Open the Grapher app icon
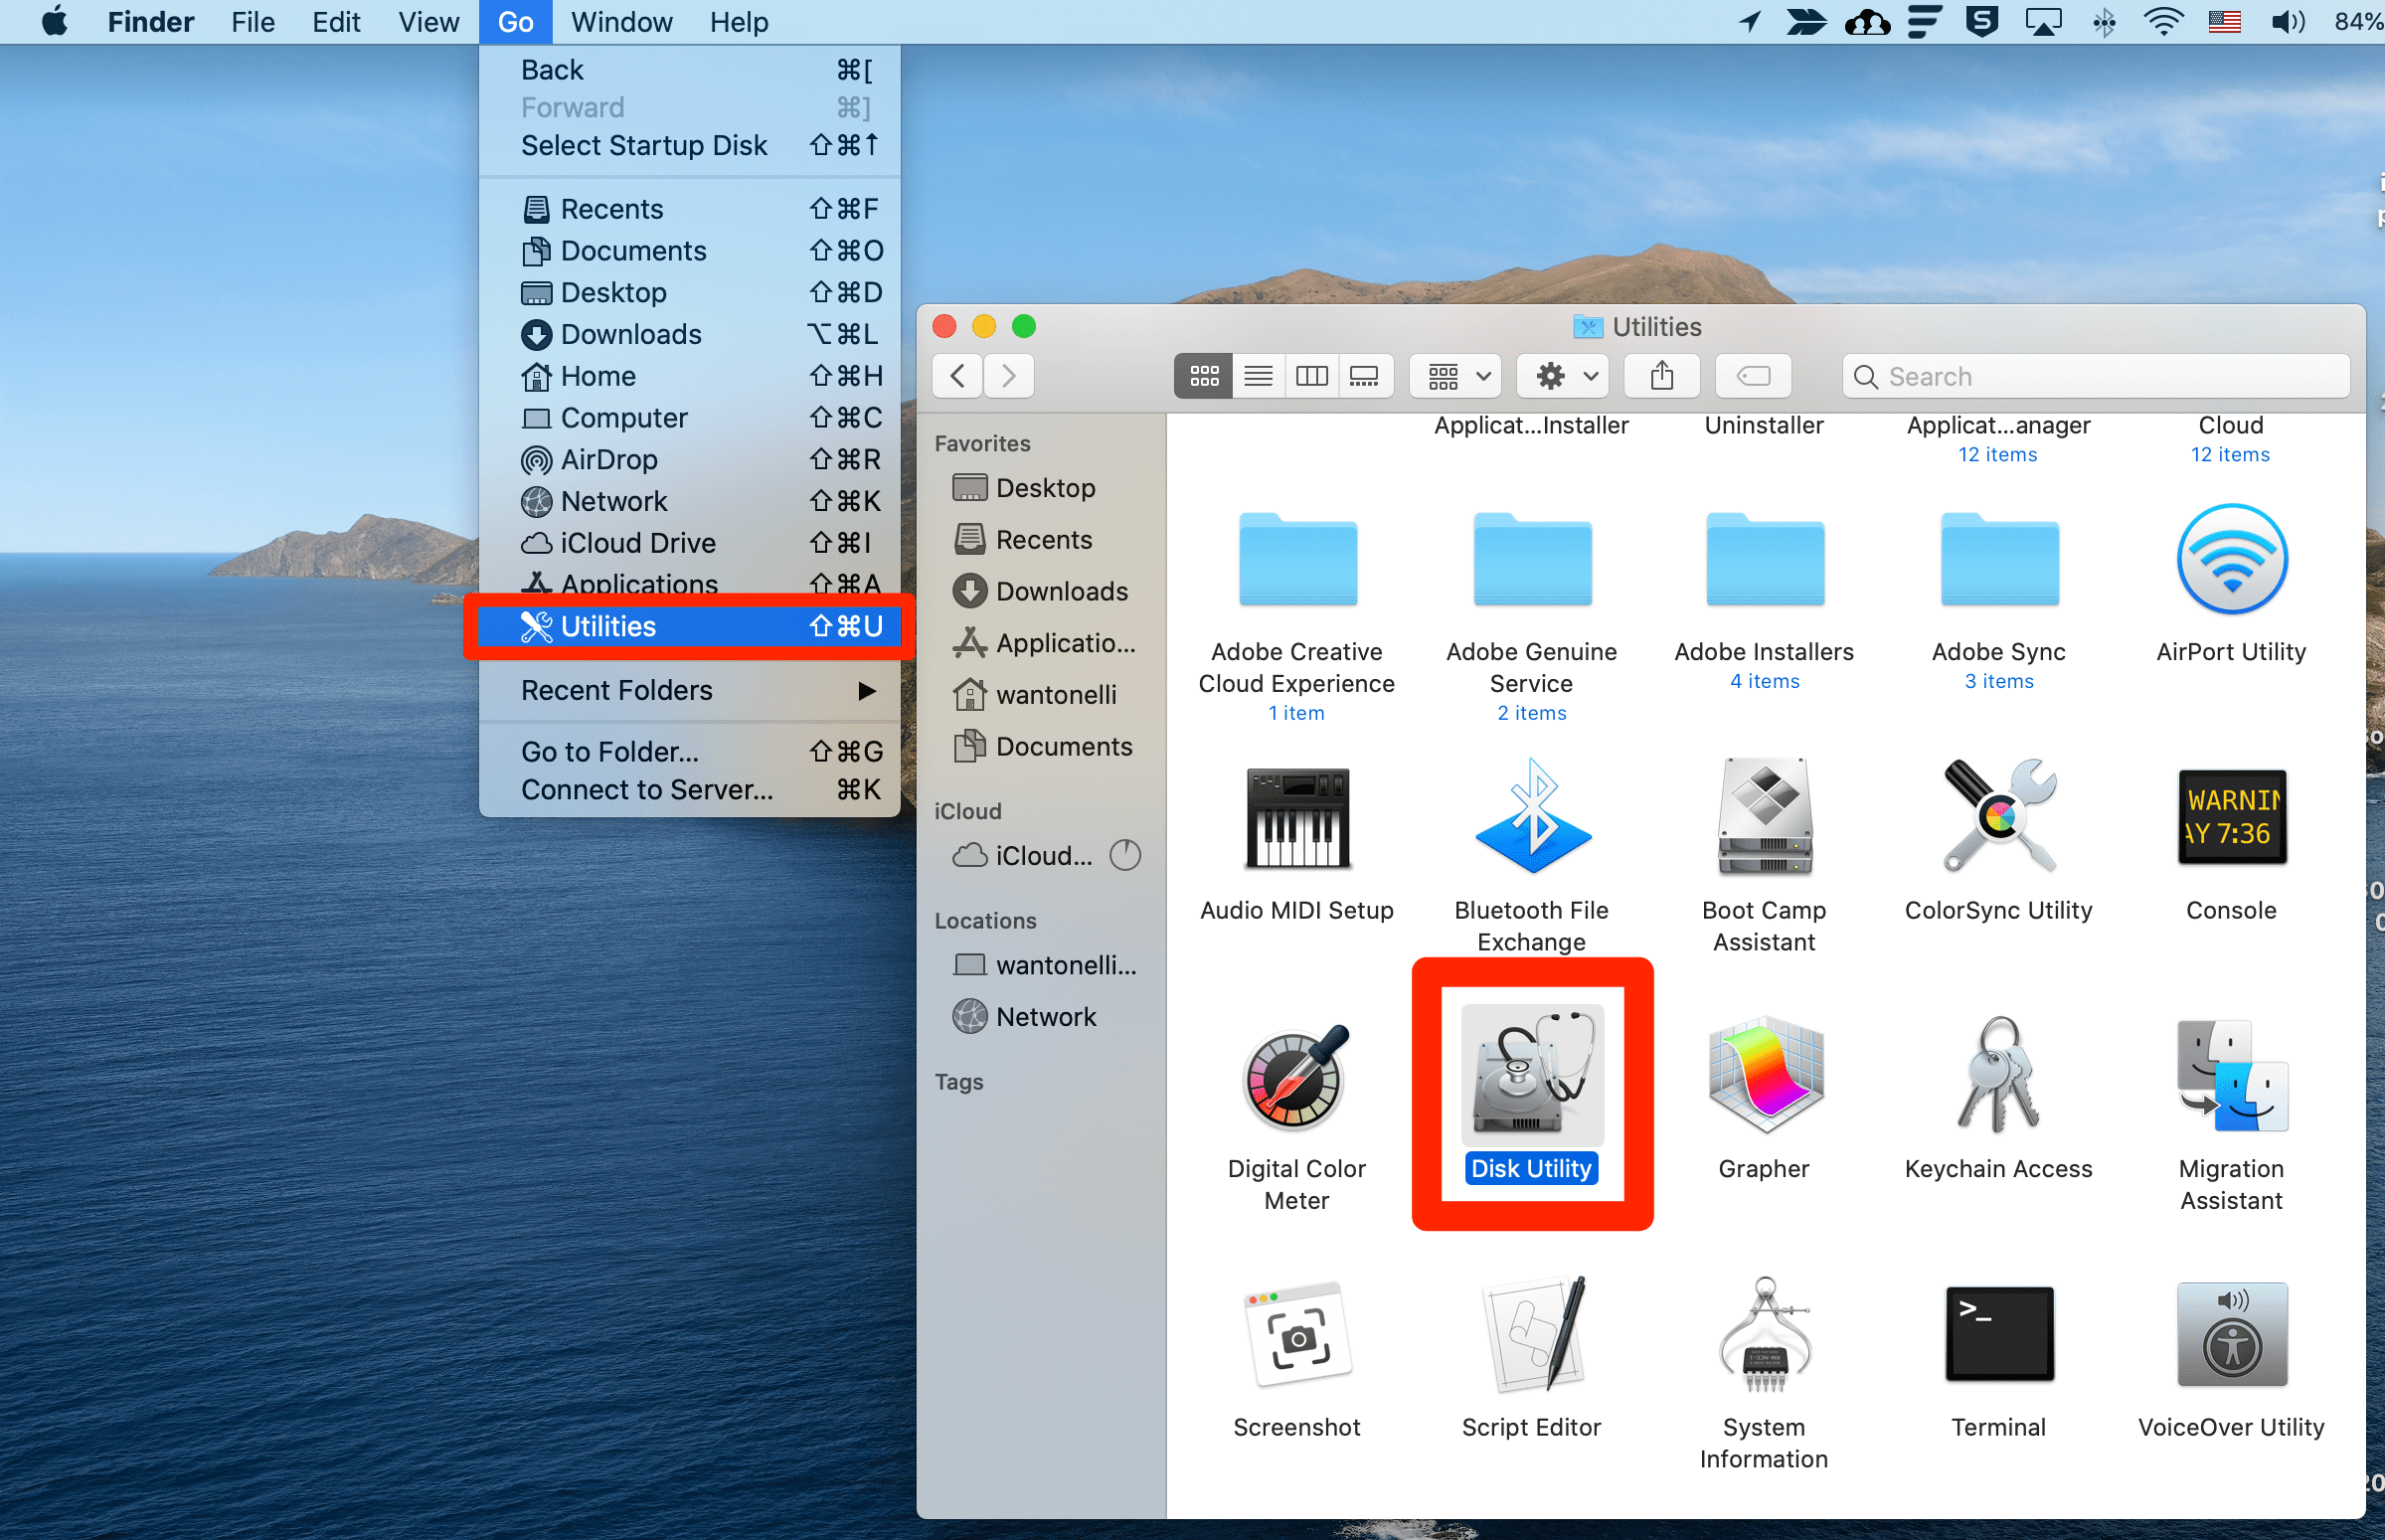 click(1764, 1076)
